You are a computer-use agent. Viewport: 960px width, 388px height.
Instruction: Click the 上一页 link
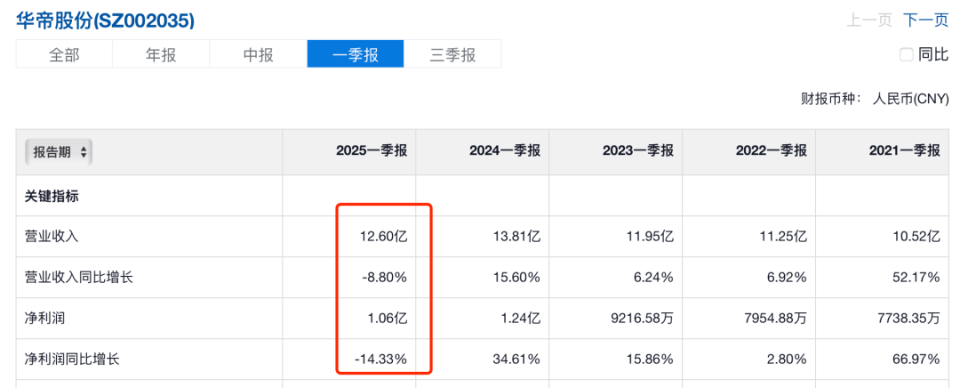[869, 20]
